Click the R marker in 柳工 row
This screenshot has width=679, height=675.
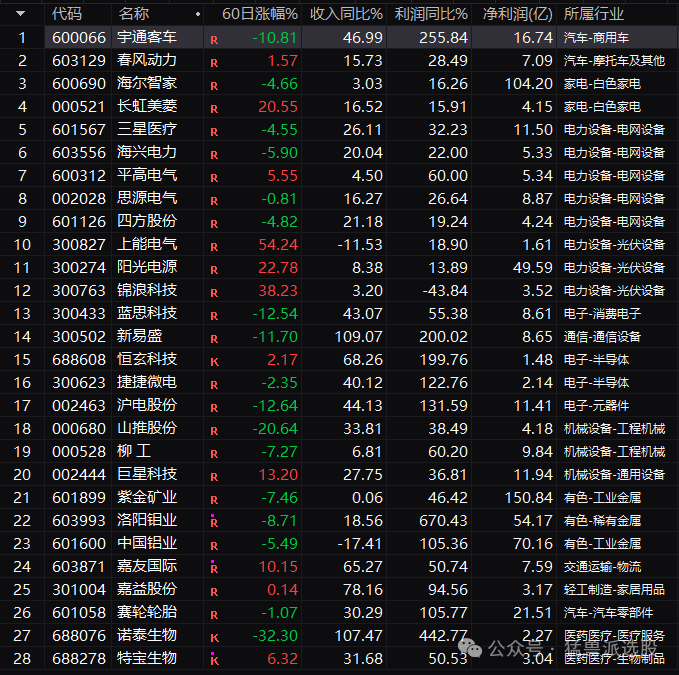point(214,453)
